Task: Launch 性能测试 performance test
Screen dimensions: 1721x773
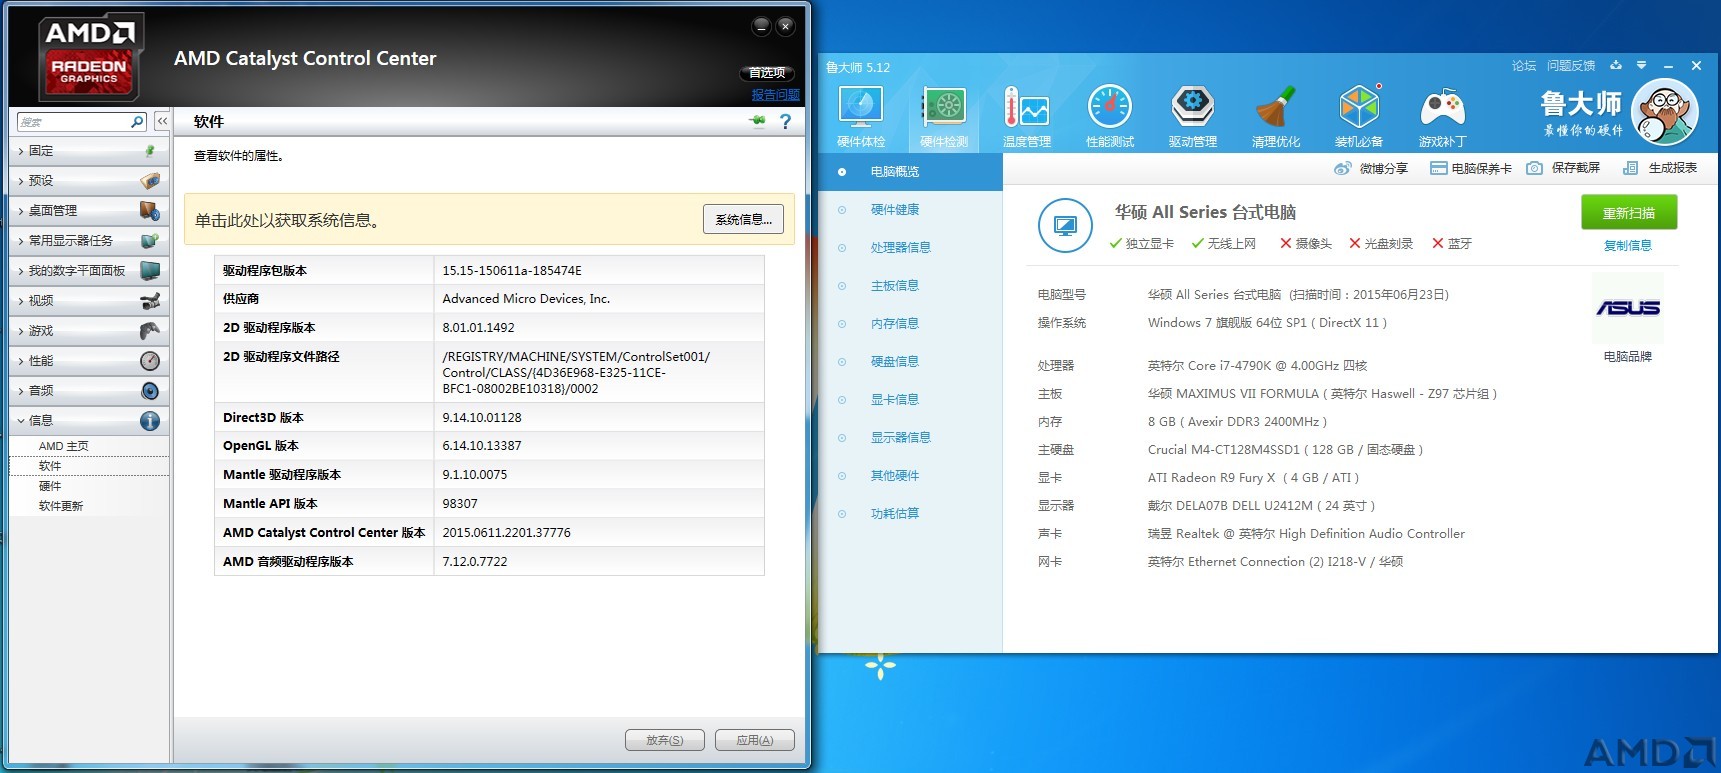Action: click(1110, 117)
